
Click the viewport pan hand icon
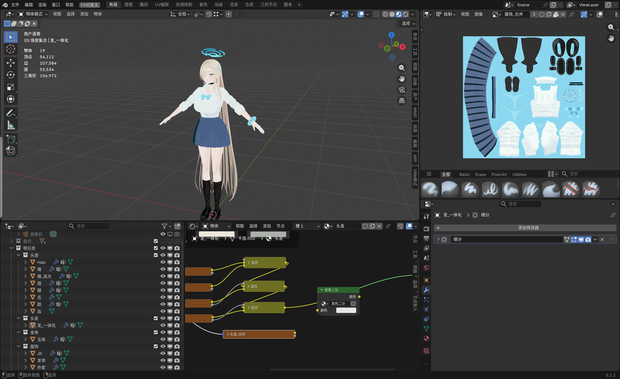tap(402, 79)
